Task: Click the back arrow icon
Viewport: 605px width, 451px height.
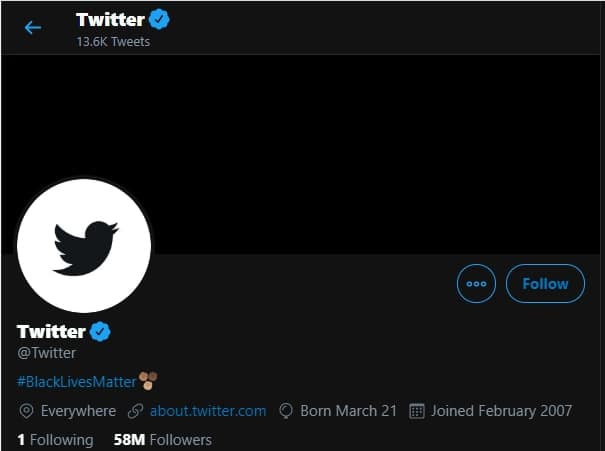Action: [x=33, y=28]
